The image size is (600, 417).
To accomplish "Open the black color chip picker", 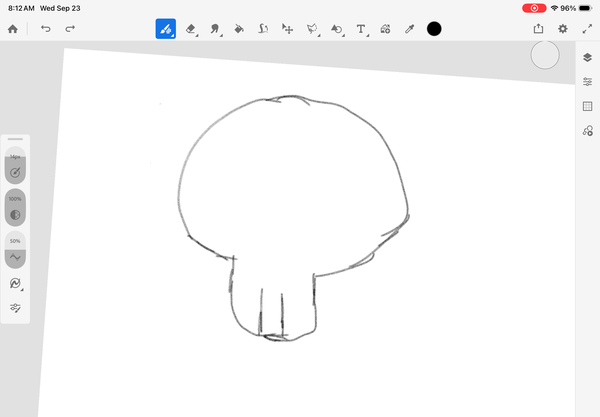I will click(434, 29).
